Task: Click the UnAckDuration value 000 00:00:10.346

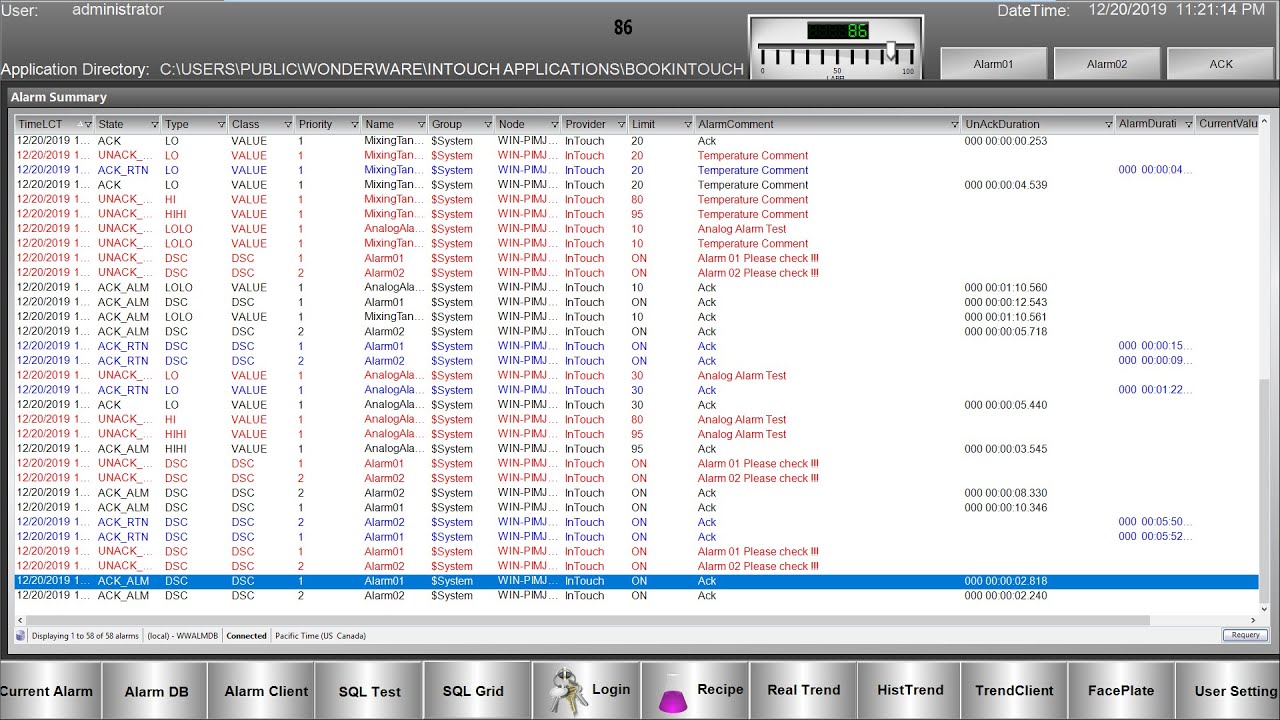Action: point(1005,508)
